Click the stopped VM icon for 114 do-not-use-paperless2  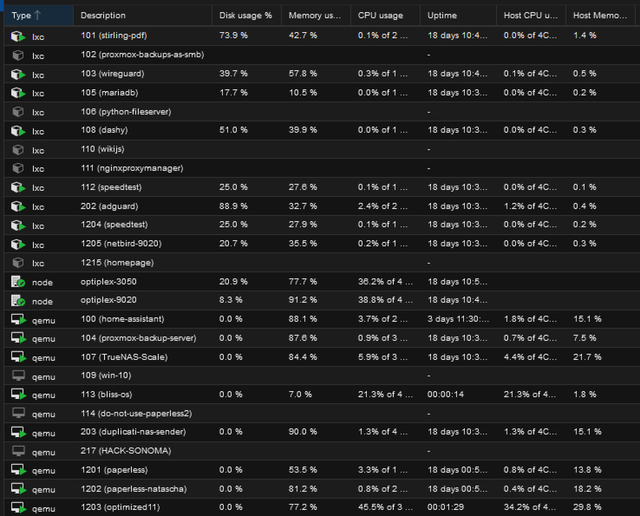(x=18, y=414)
